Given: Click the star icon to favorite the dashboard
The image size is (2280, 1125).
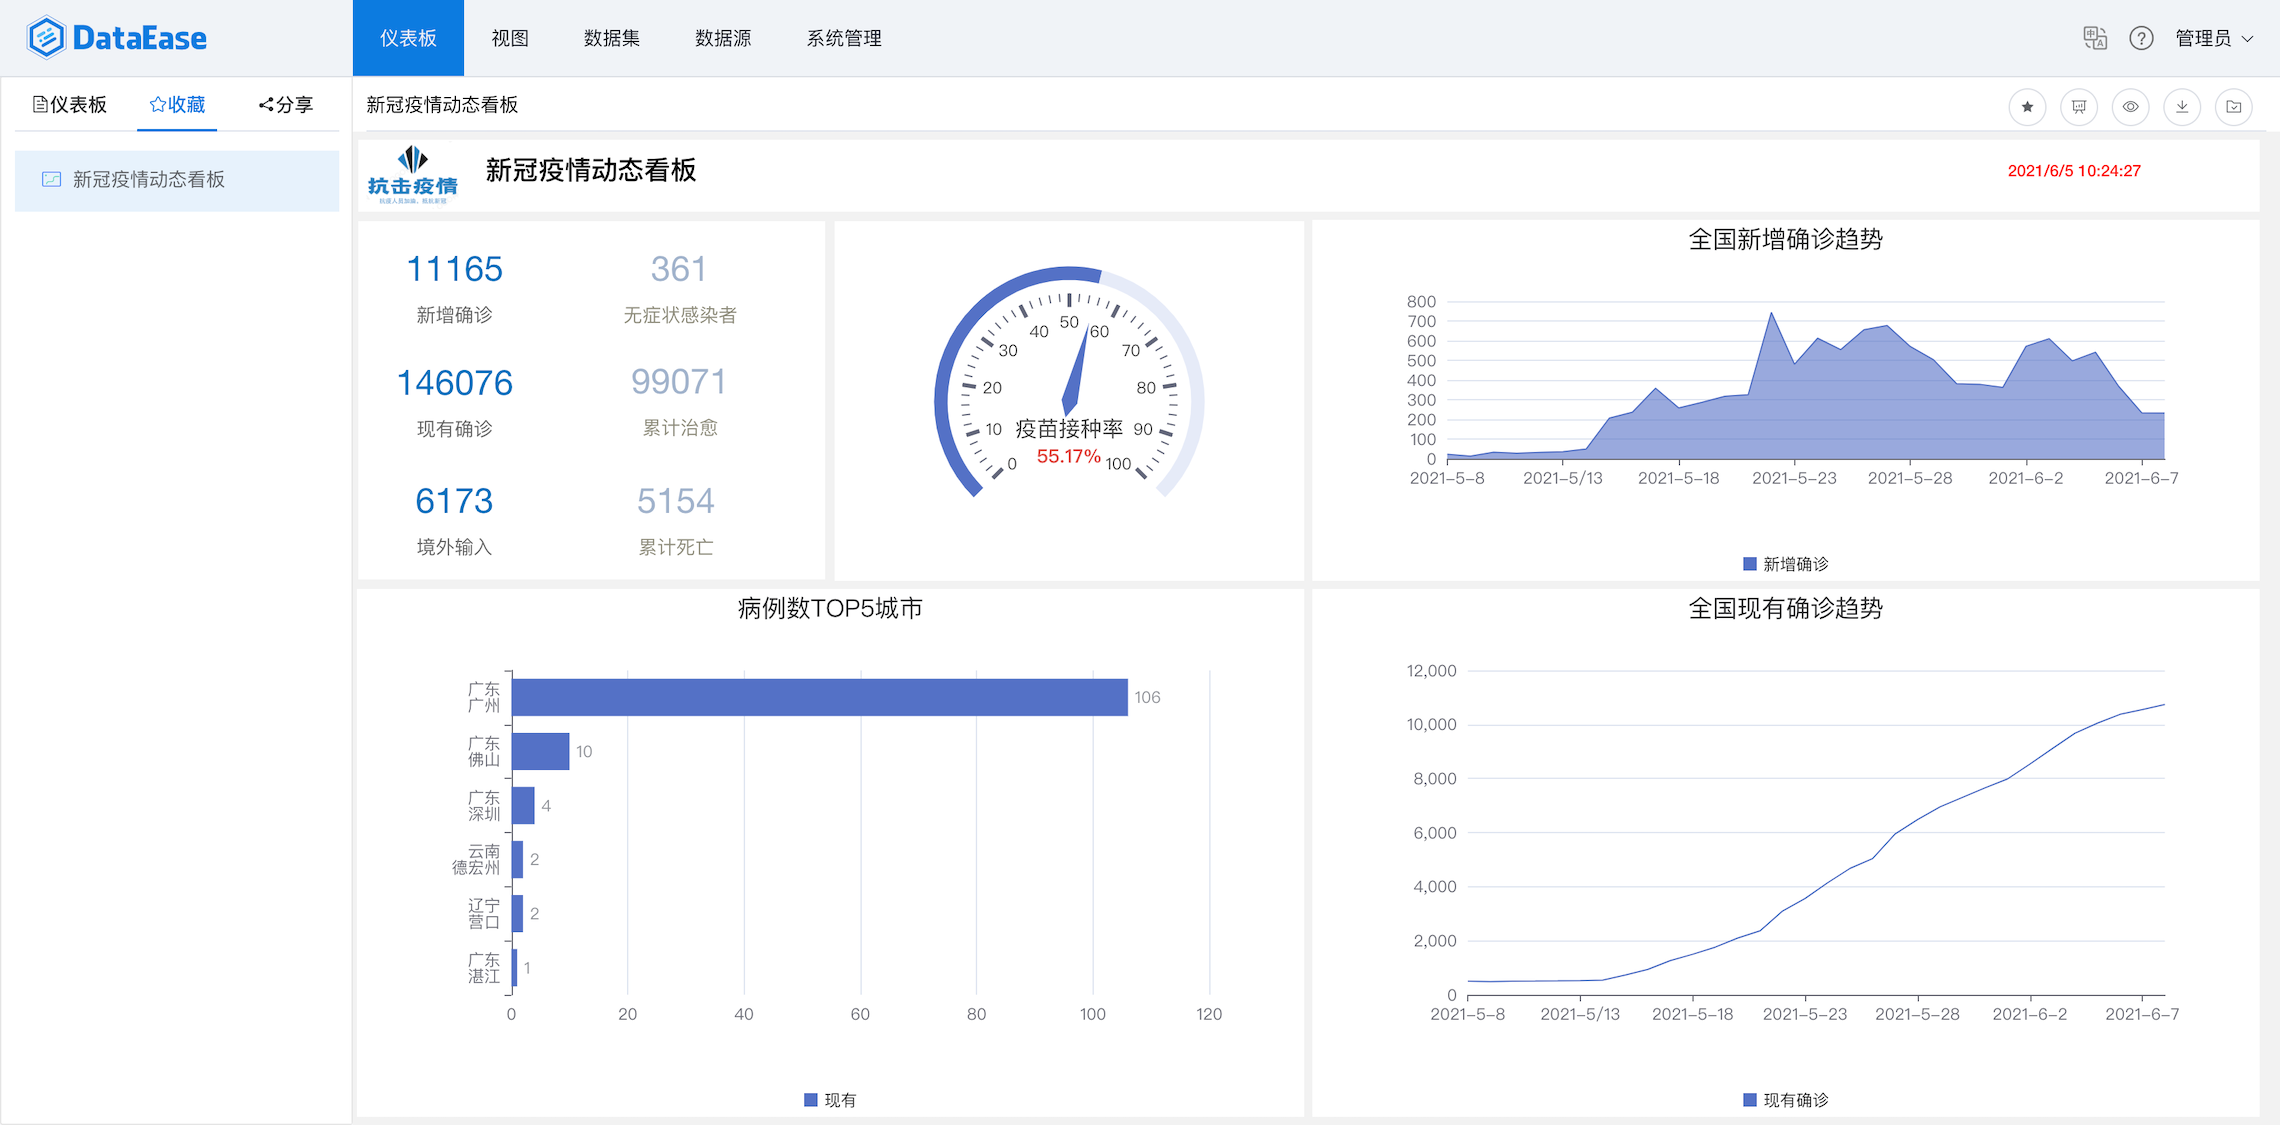Looking at the screenshot, I should 2027,107.
